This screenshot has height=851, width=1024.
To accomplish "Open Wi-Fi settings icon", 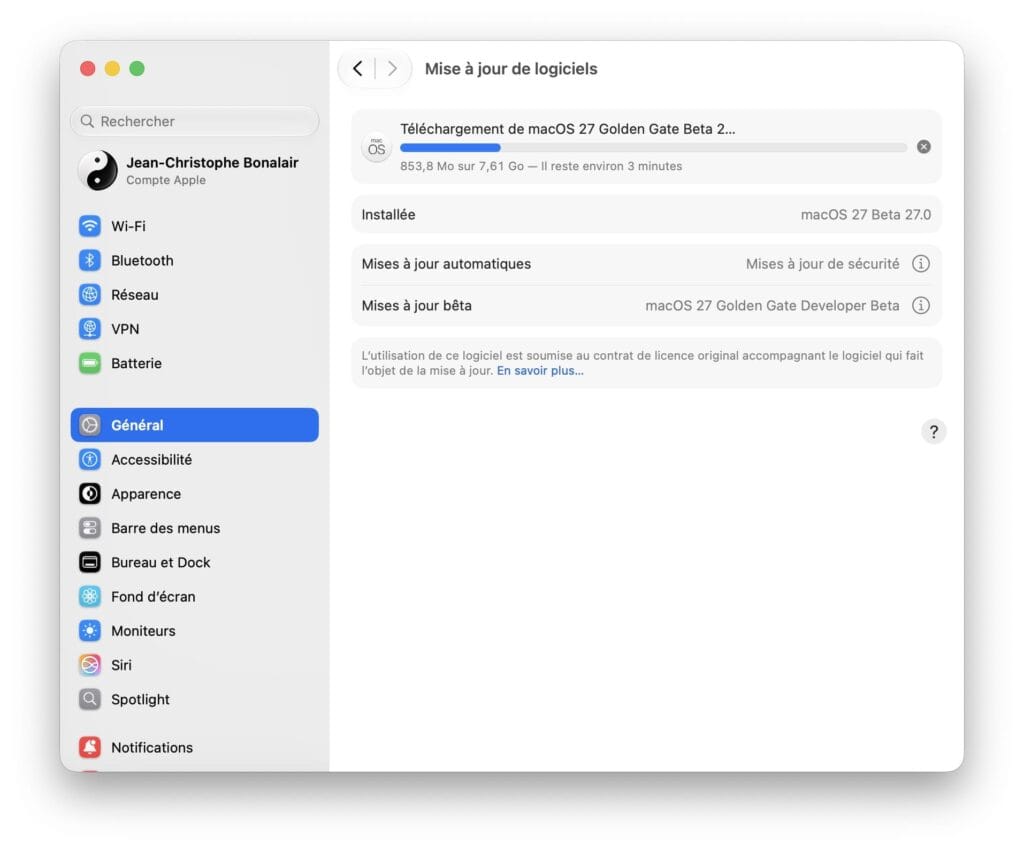I will coord(89,226).
